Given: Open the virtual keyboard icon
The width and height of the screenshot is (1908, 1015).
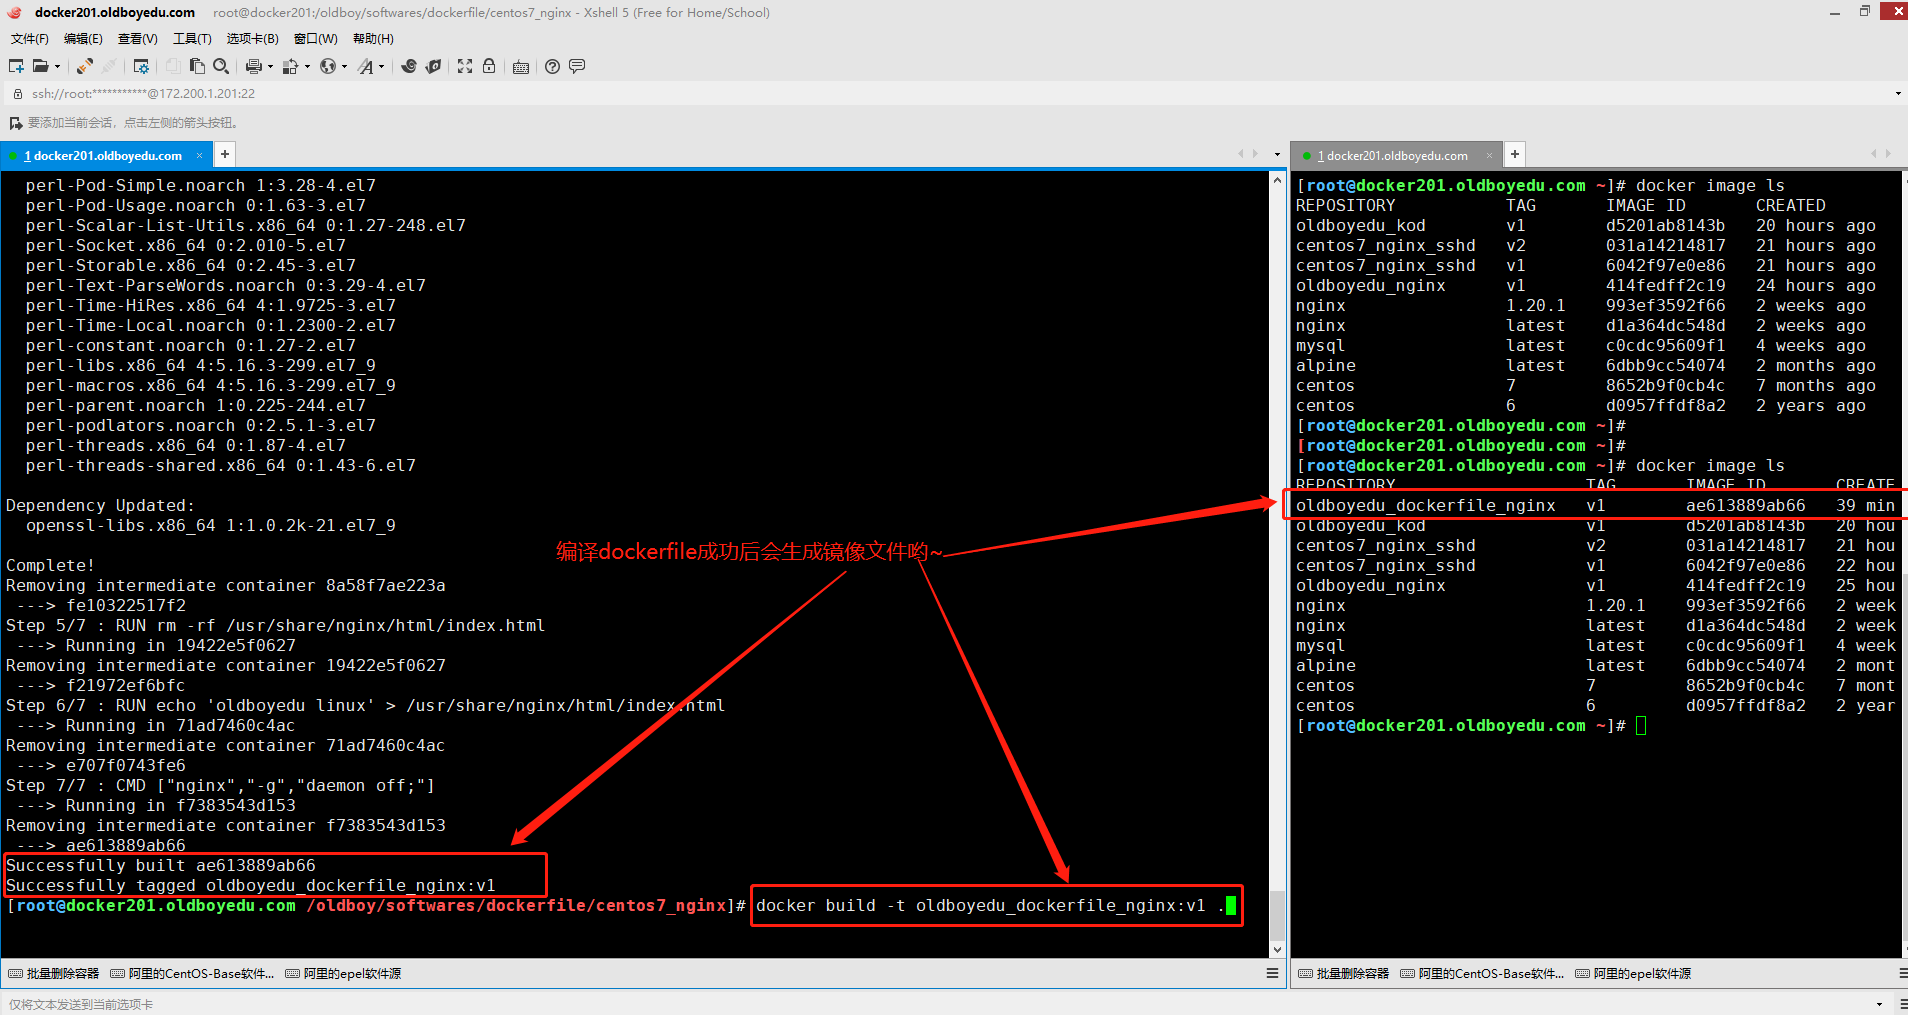Looking at the screenshot, I should (521, 67).
